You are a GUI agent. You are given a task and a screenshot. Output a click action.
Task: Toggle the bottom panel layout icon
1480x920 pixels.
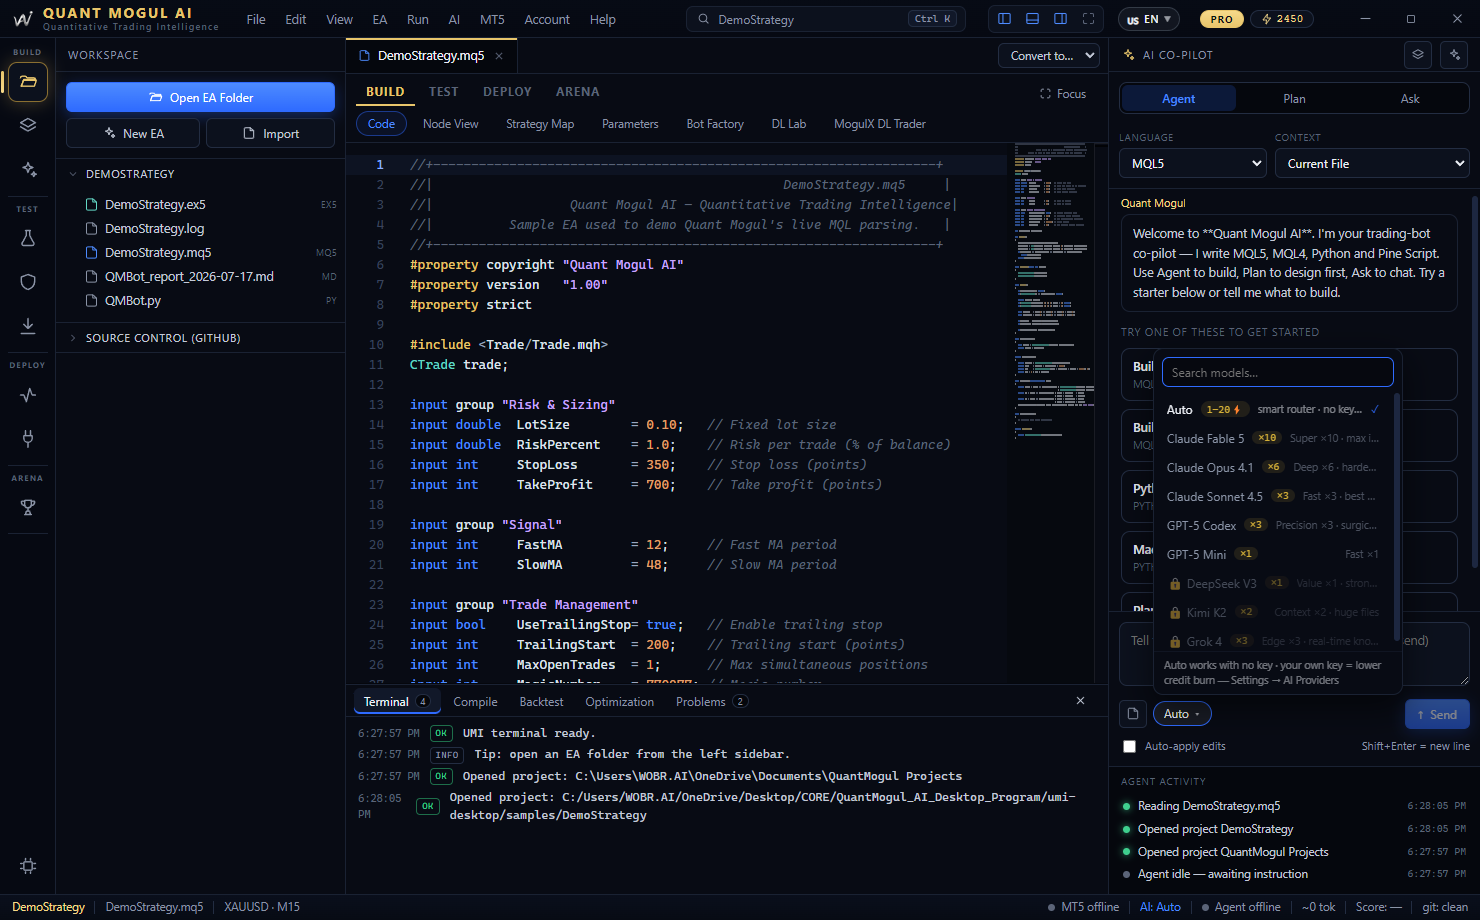click(x=1033, y=19)
